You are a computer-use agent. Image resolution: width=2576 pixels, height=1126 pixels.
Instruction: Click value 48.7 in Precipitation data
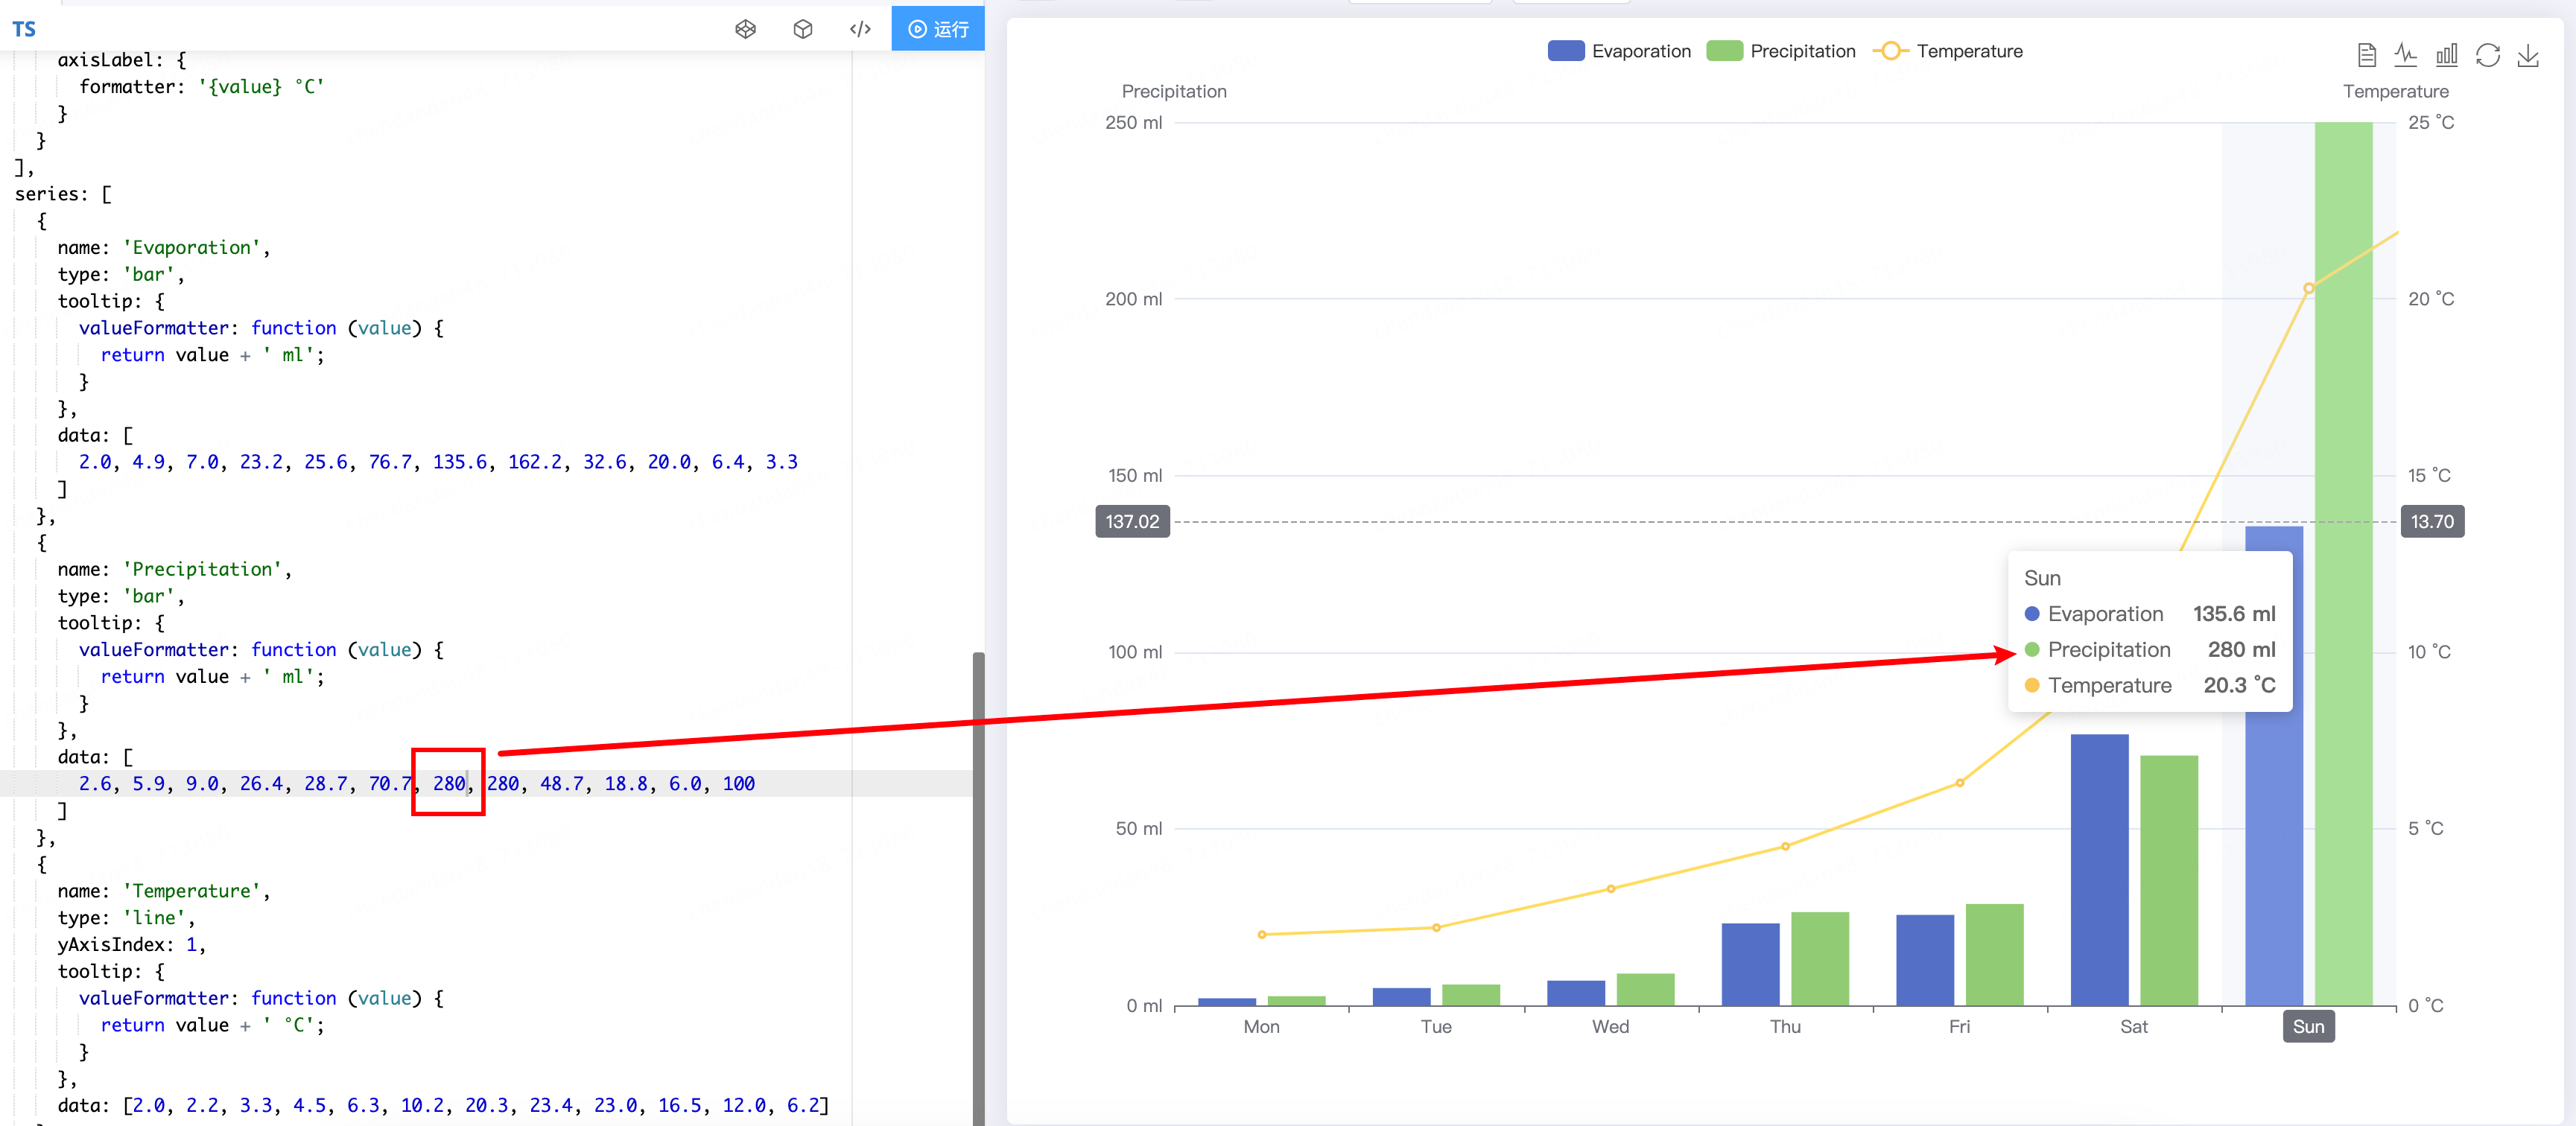[x=562, y=784]
